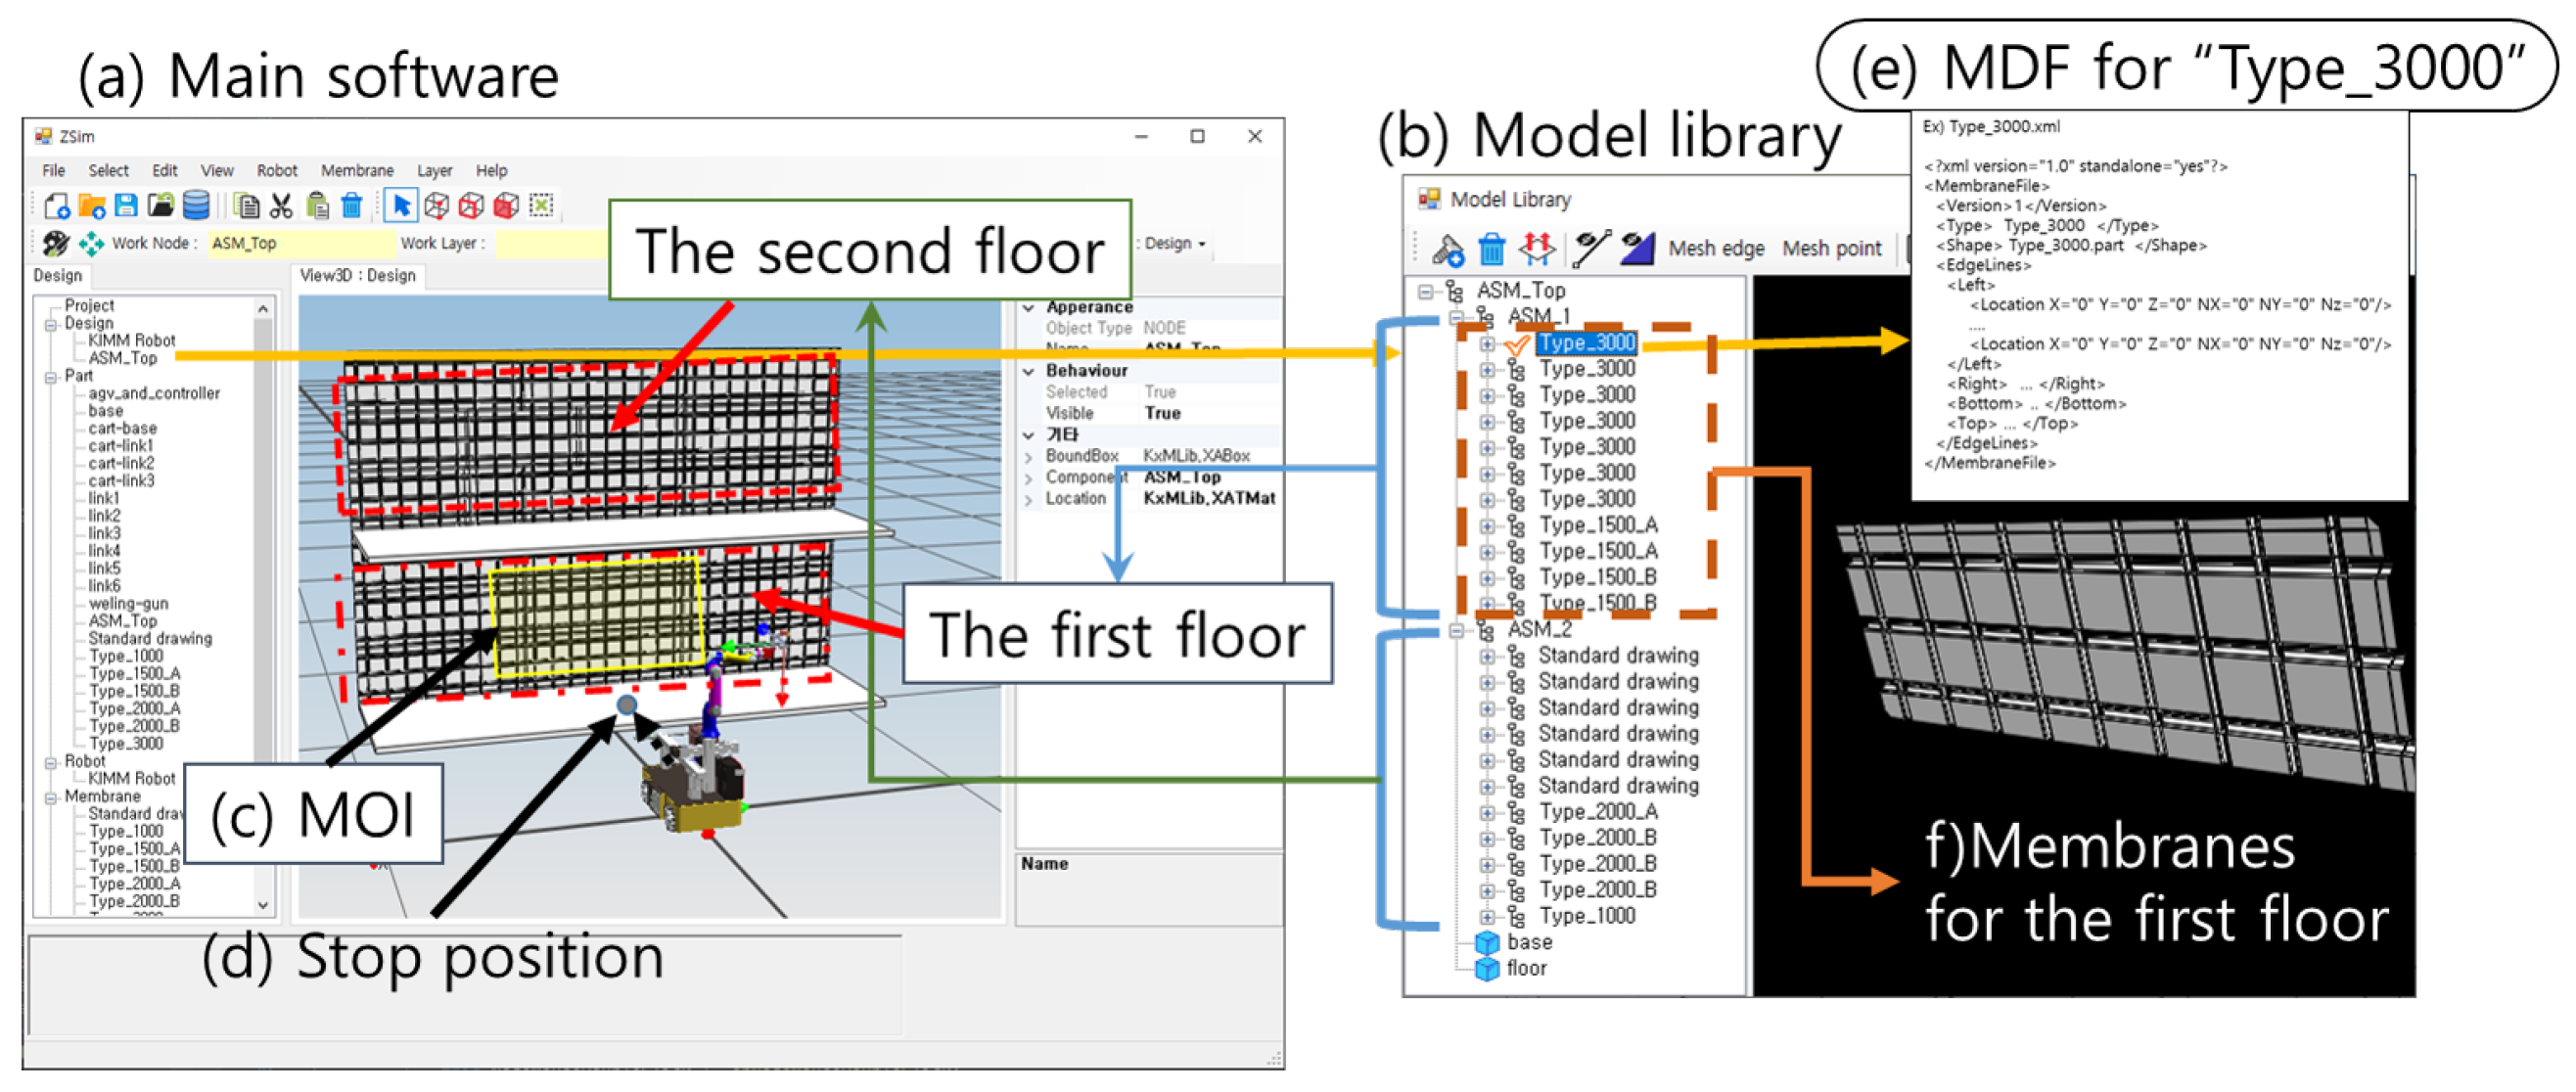Collapse the Behaviour property section
This screenshot has height=1092, width=2576.
pos(1028,371)
